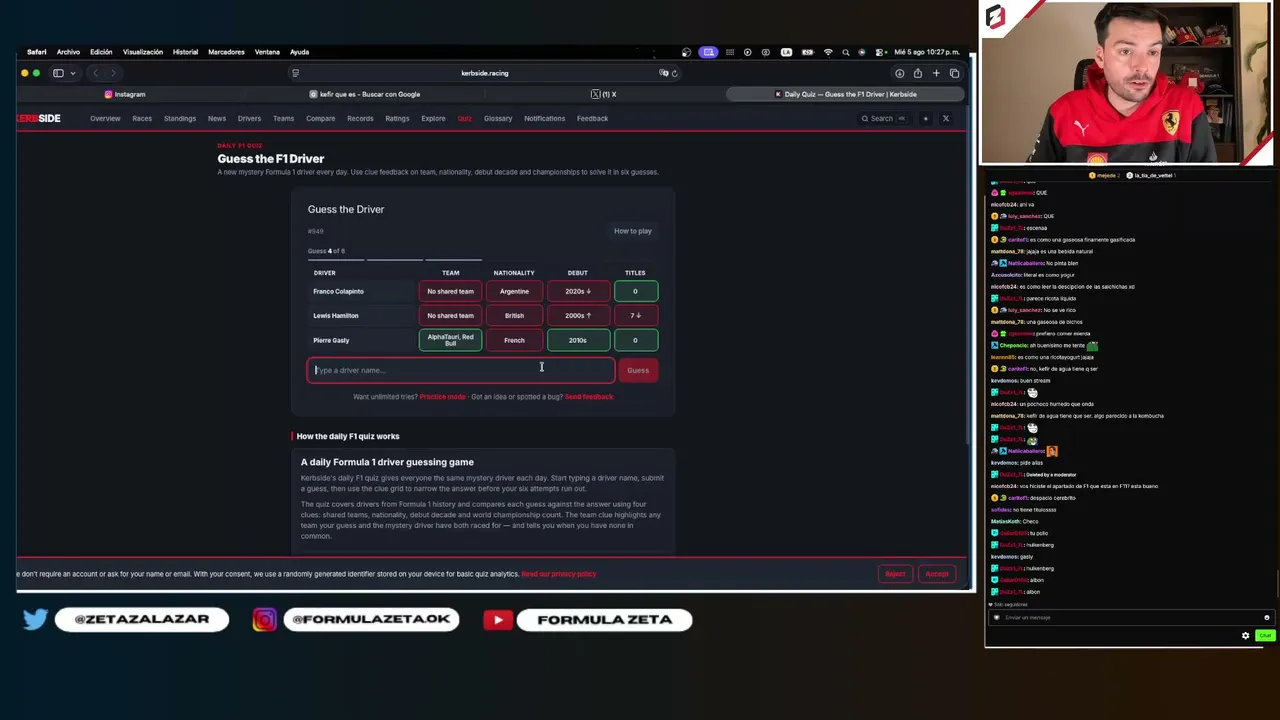The height and width of the screenshot is (720, 1280).
Task: Click the Instagram icon in the overlay
Action: pyautogui.click(x=264, y=619)
